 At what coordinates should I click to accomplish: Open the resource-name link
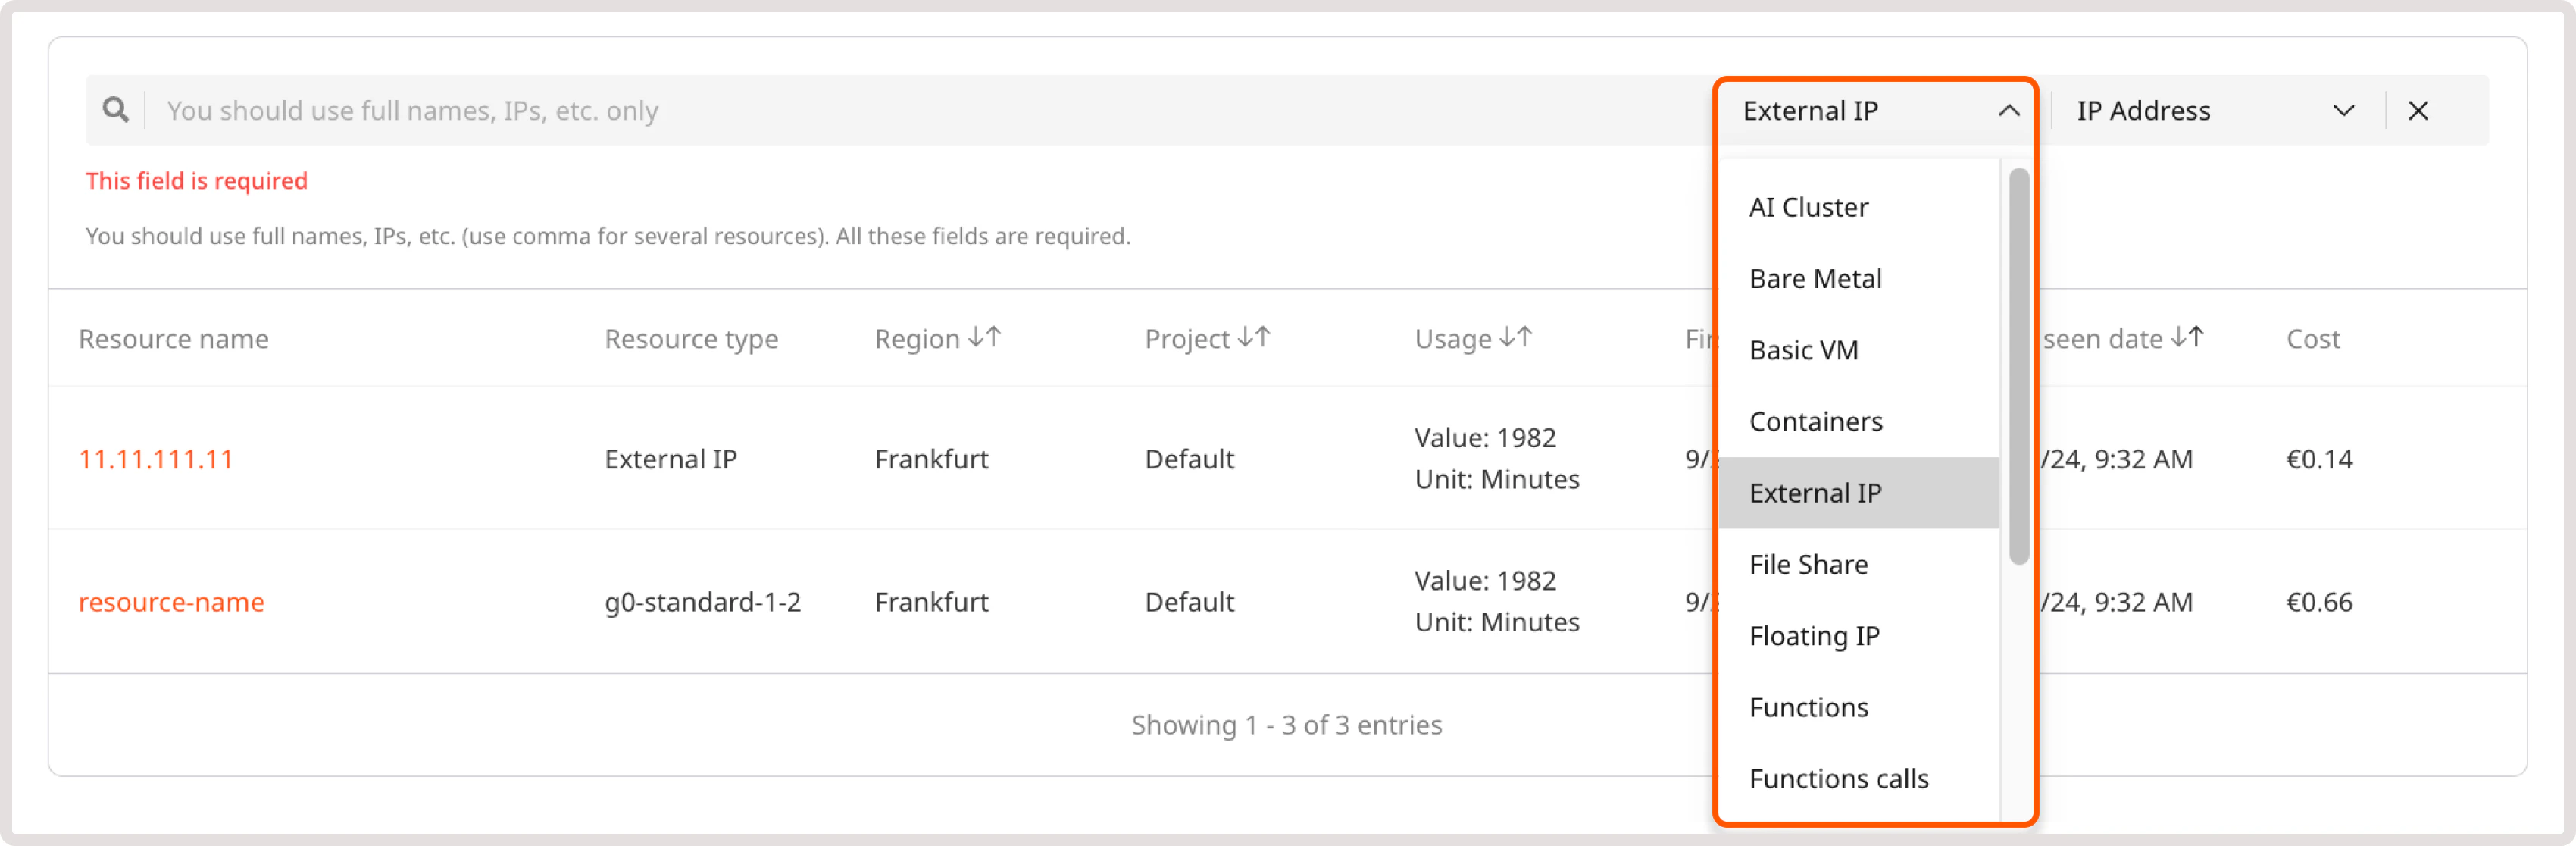(x=171, y=601)
